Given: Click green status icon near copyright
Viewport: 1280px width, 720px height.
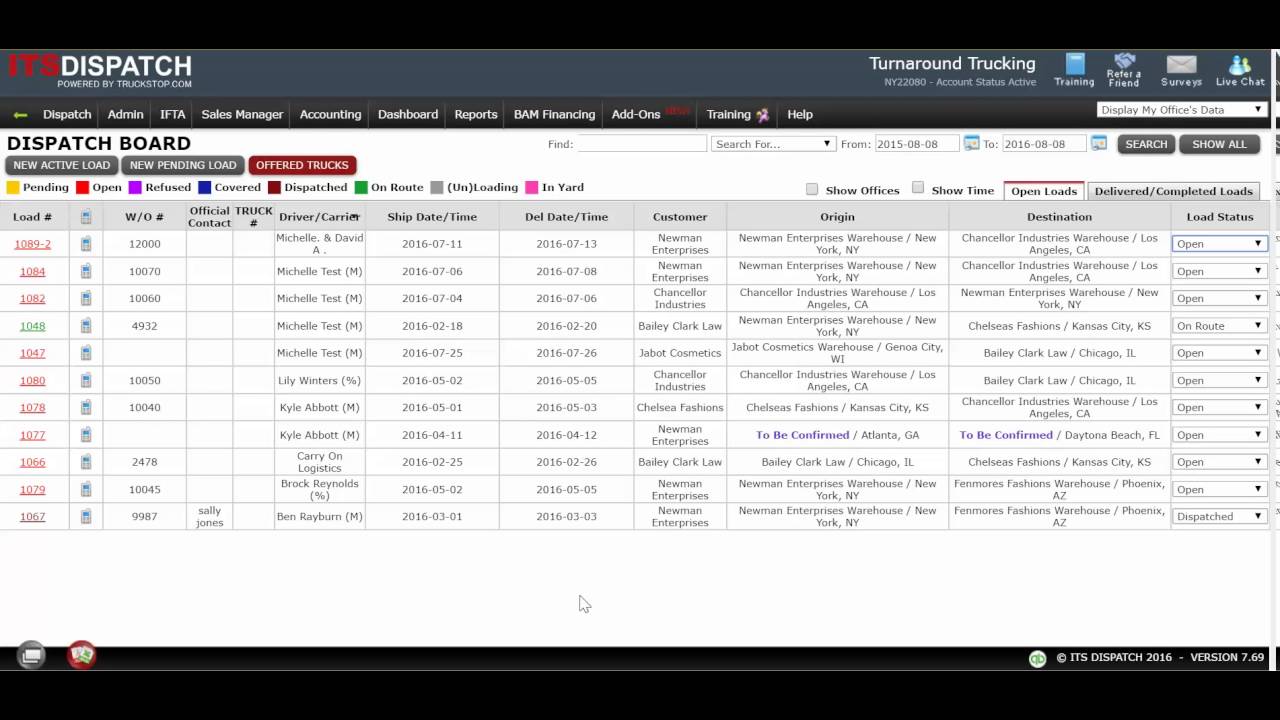Looking at the screenshot, I should pyautogui.click(x=1038, y=658).
